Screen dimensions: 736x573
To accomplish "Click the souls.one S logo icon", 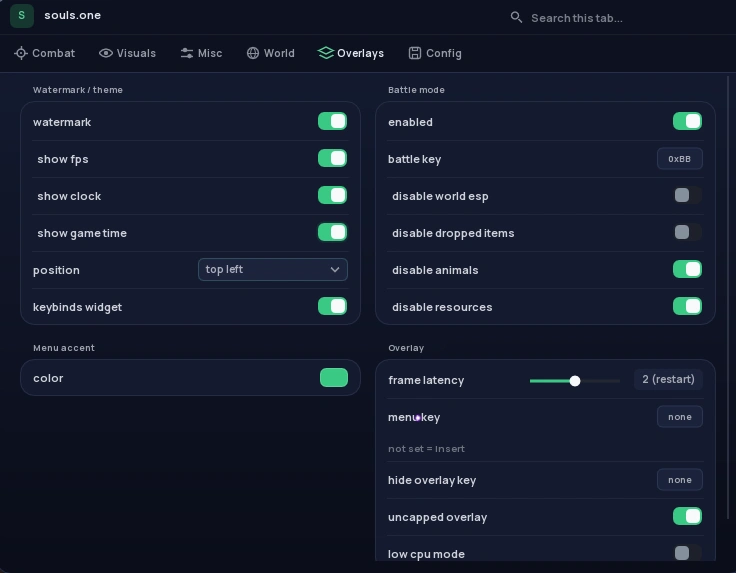I will point(22,15).
